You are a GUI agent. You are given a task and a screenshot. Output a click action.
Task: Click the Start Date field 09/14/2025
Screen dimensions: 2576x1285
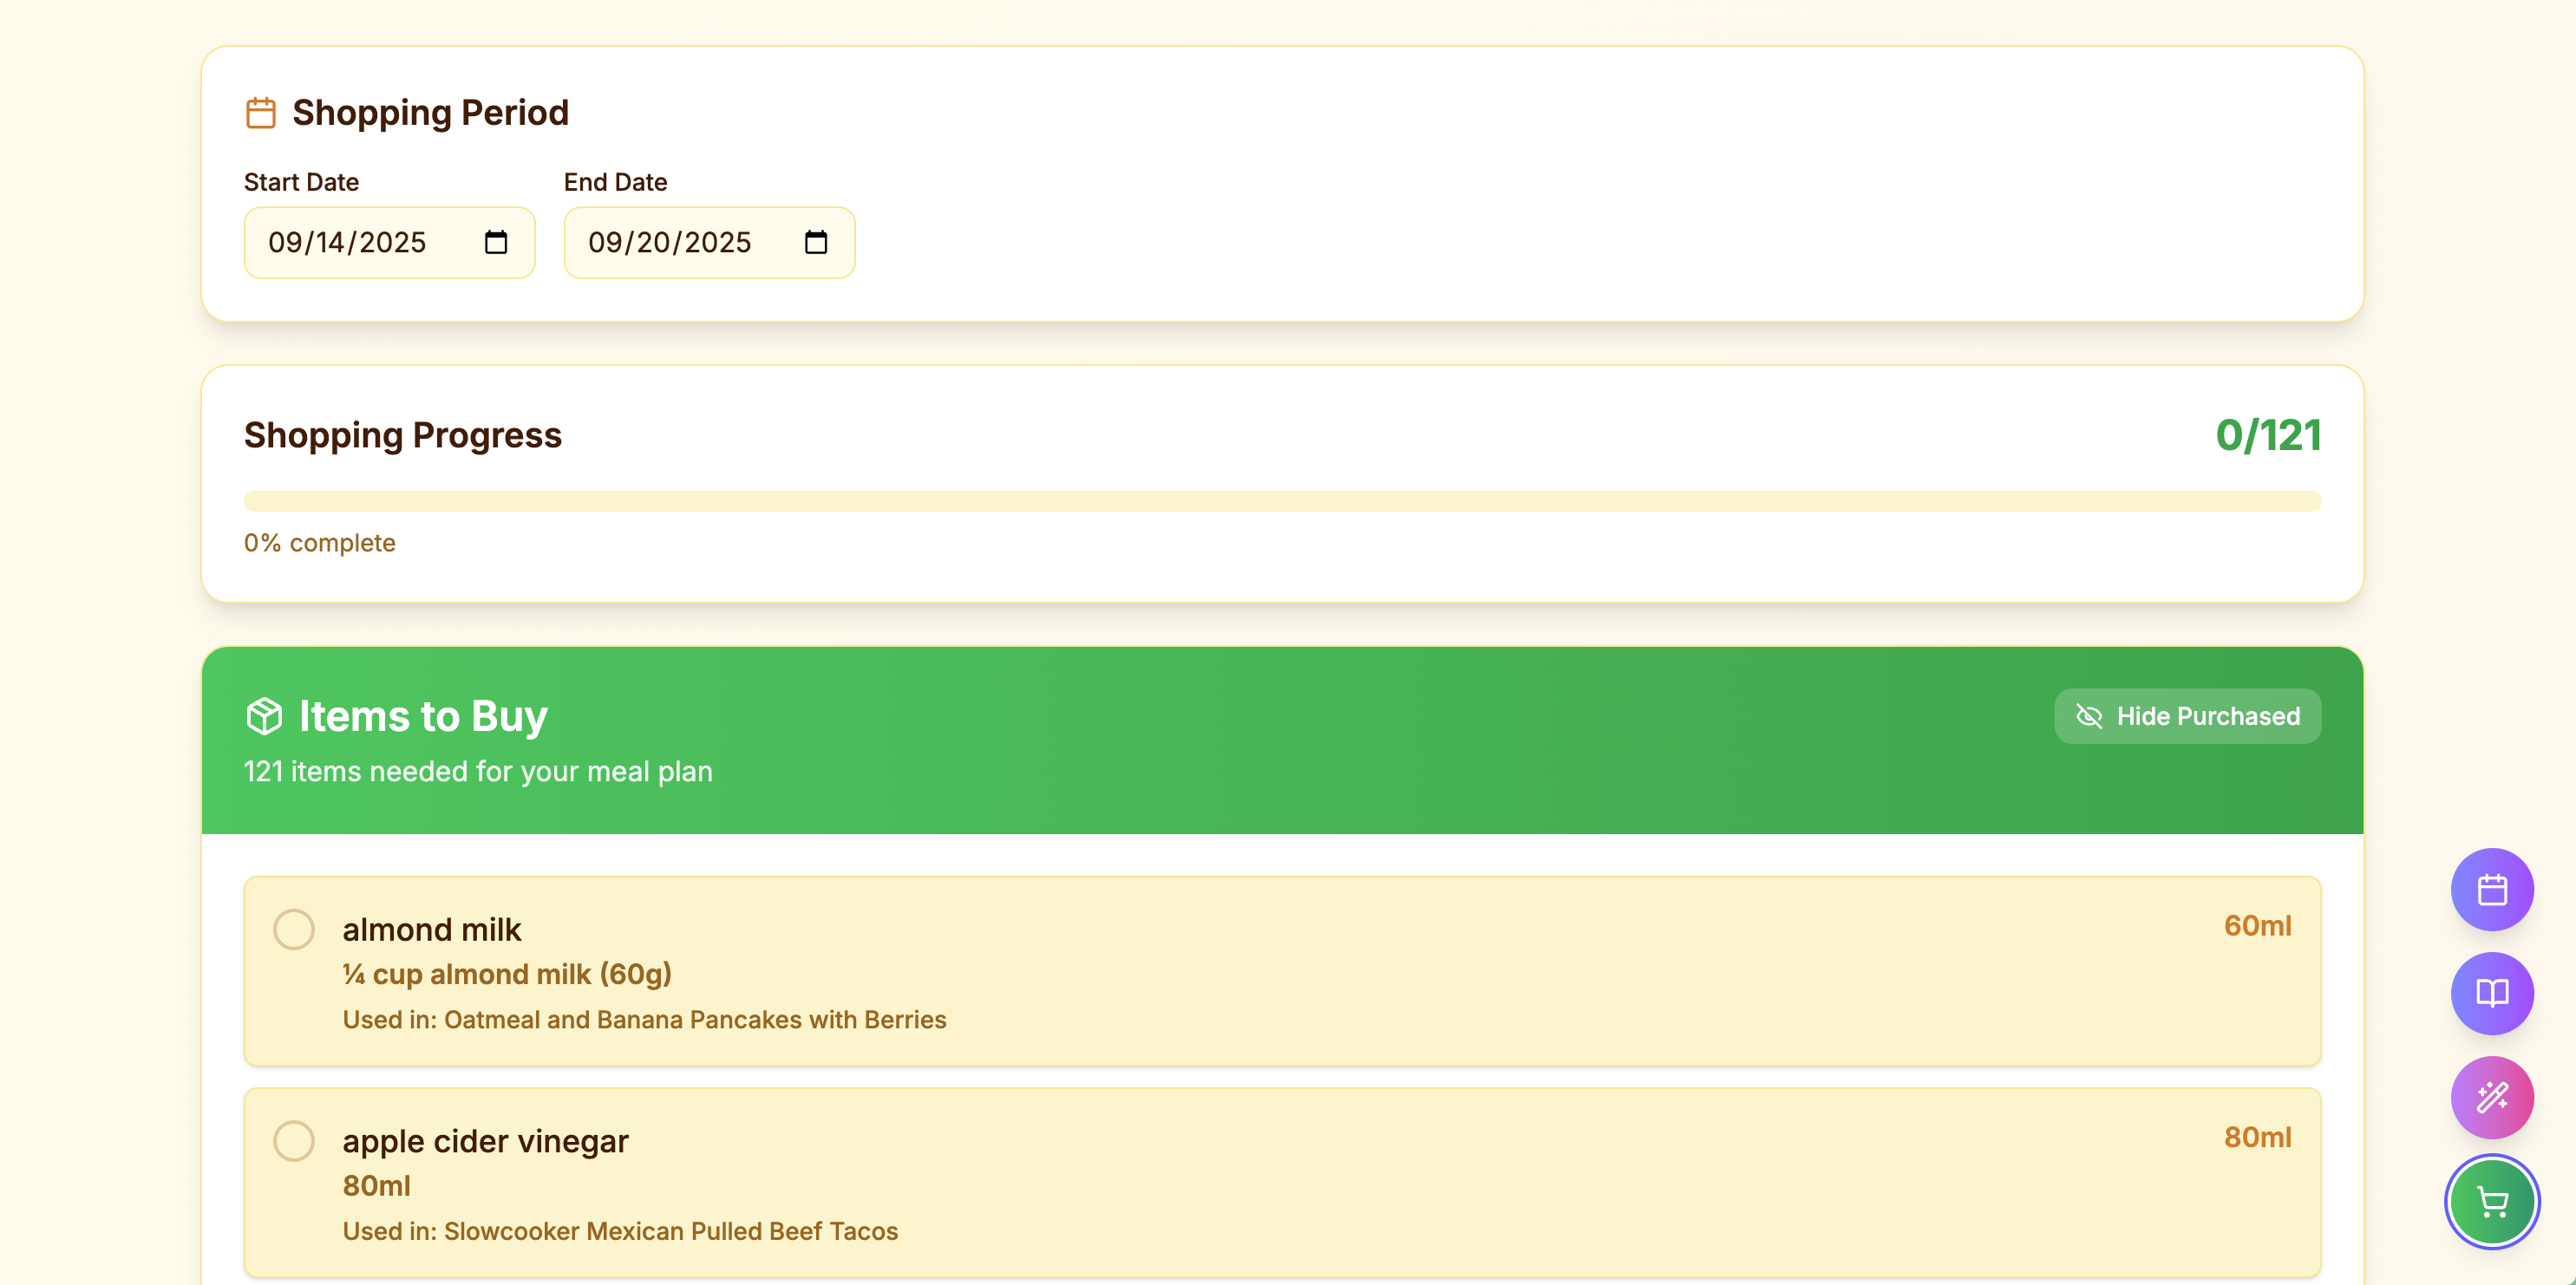click(347, 242)
